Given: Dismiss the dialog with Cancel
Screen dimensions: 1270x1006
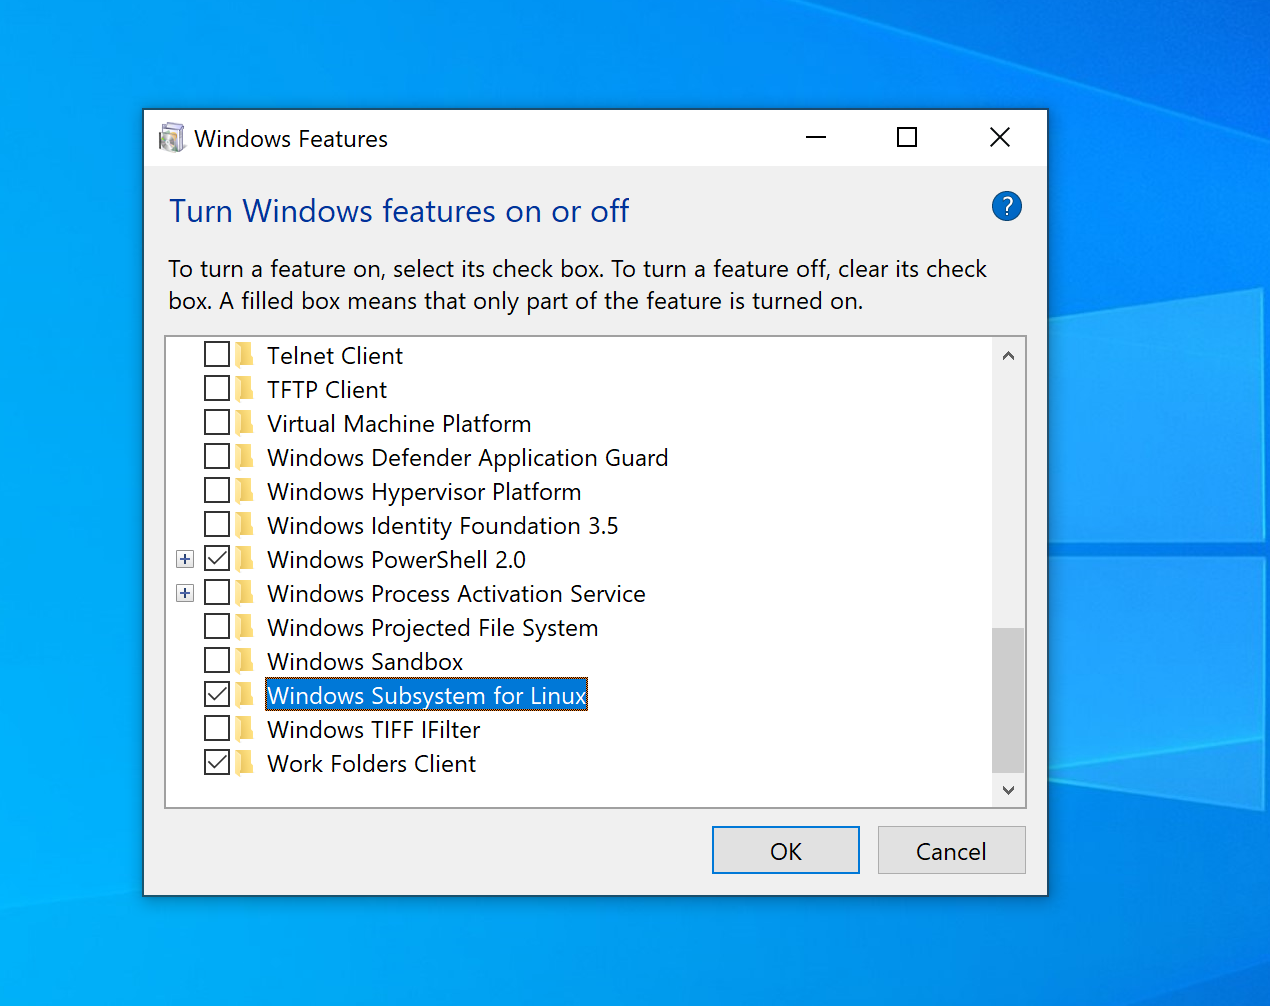Looking at the screenshot, I should [x=952, y=850].
